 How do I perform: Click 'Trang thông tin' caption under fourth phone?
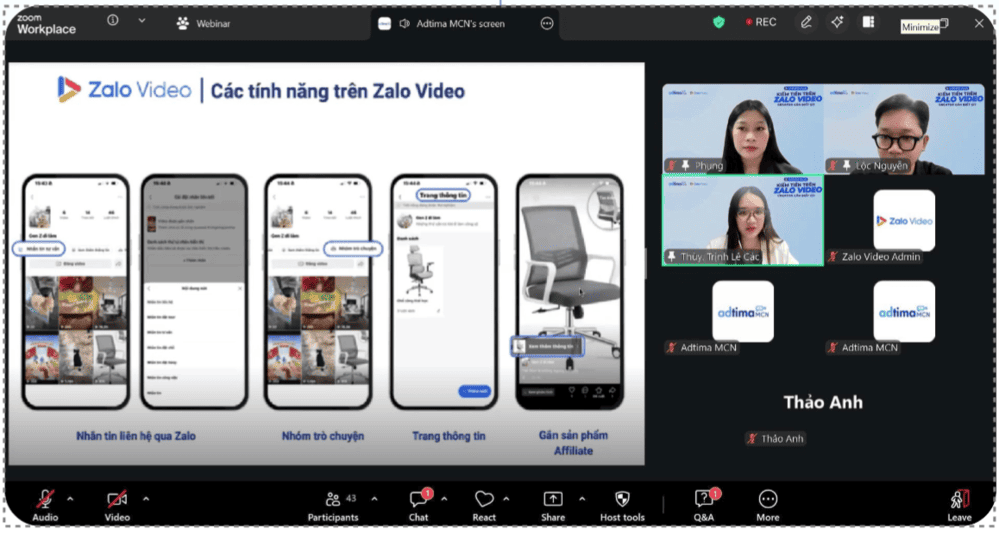tap(449, 436)
